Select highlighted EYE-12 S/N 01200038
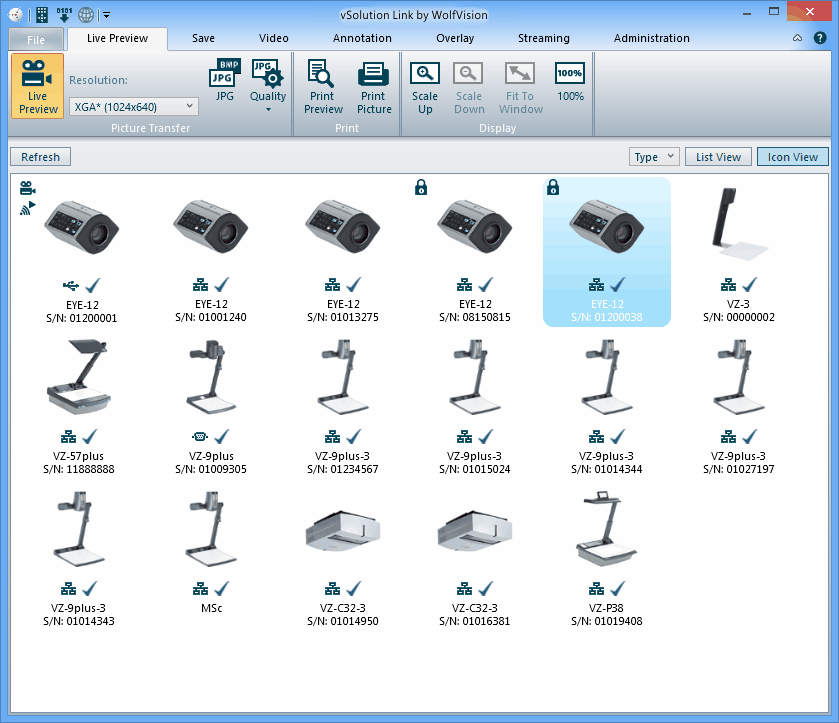 607,253
